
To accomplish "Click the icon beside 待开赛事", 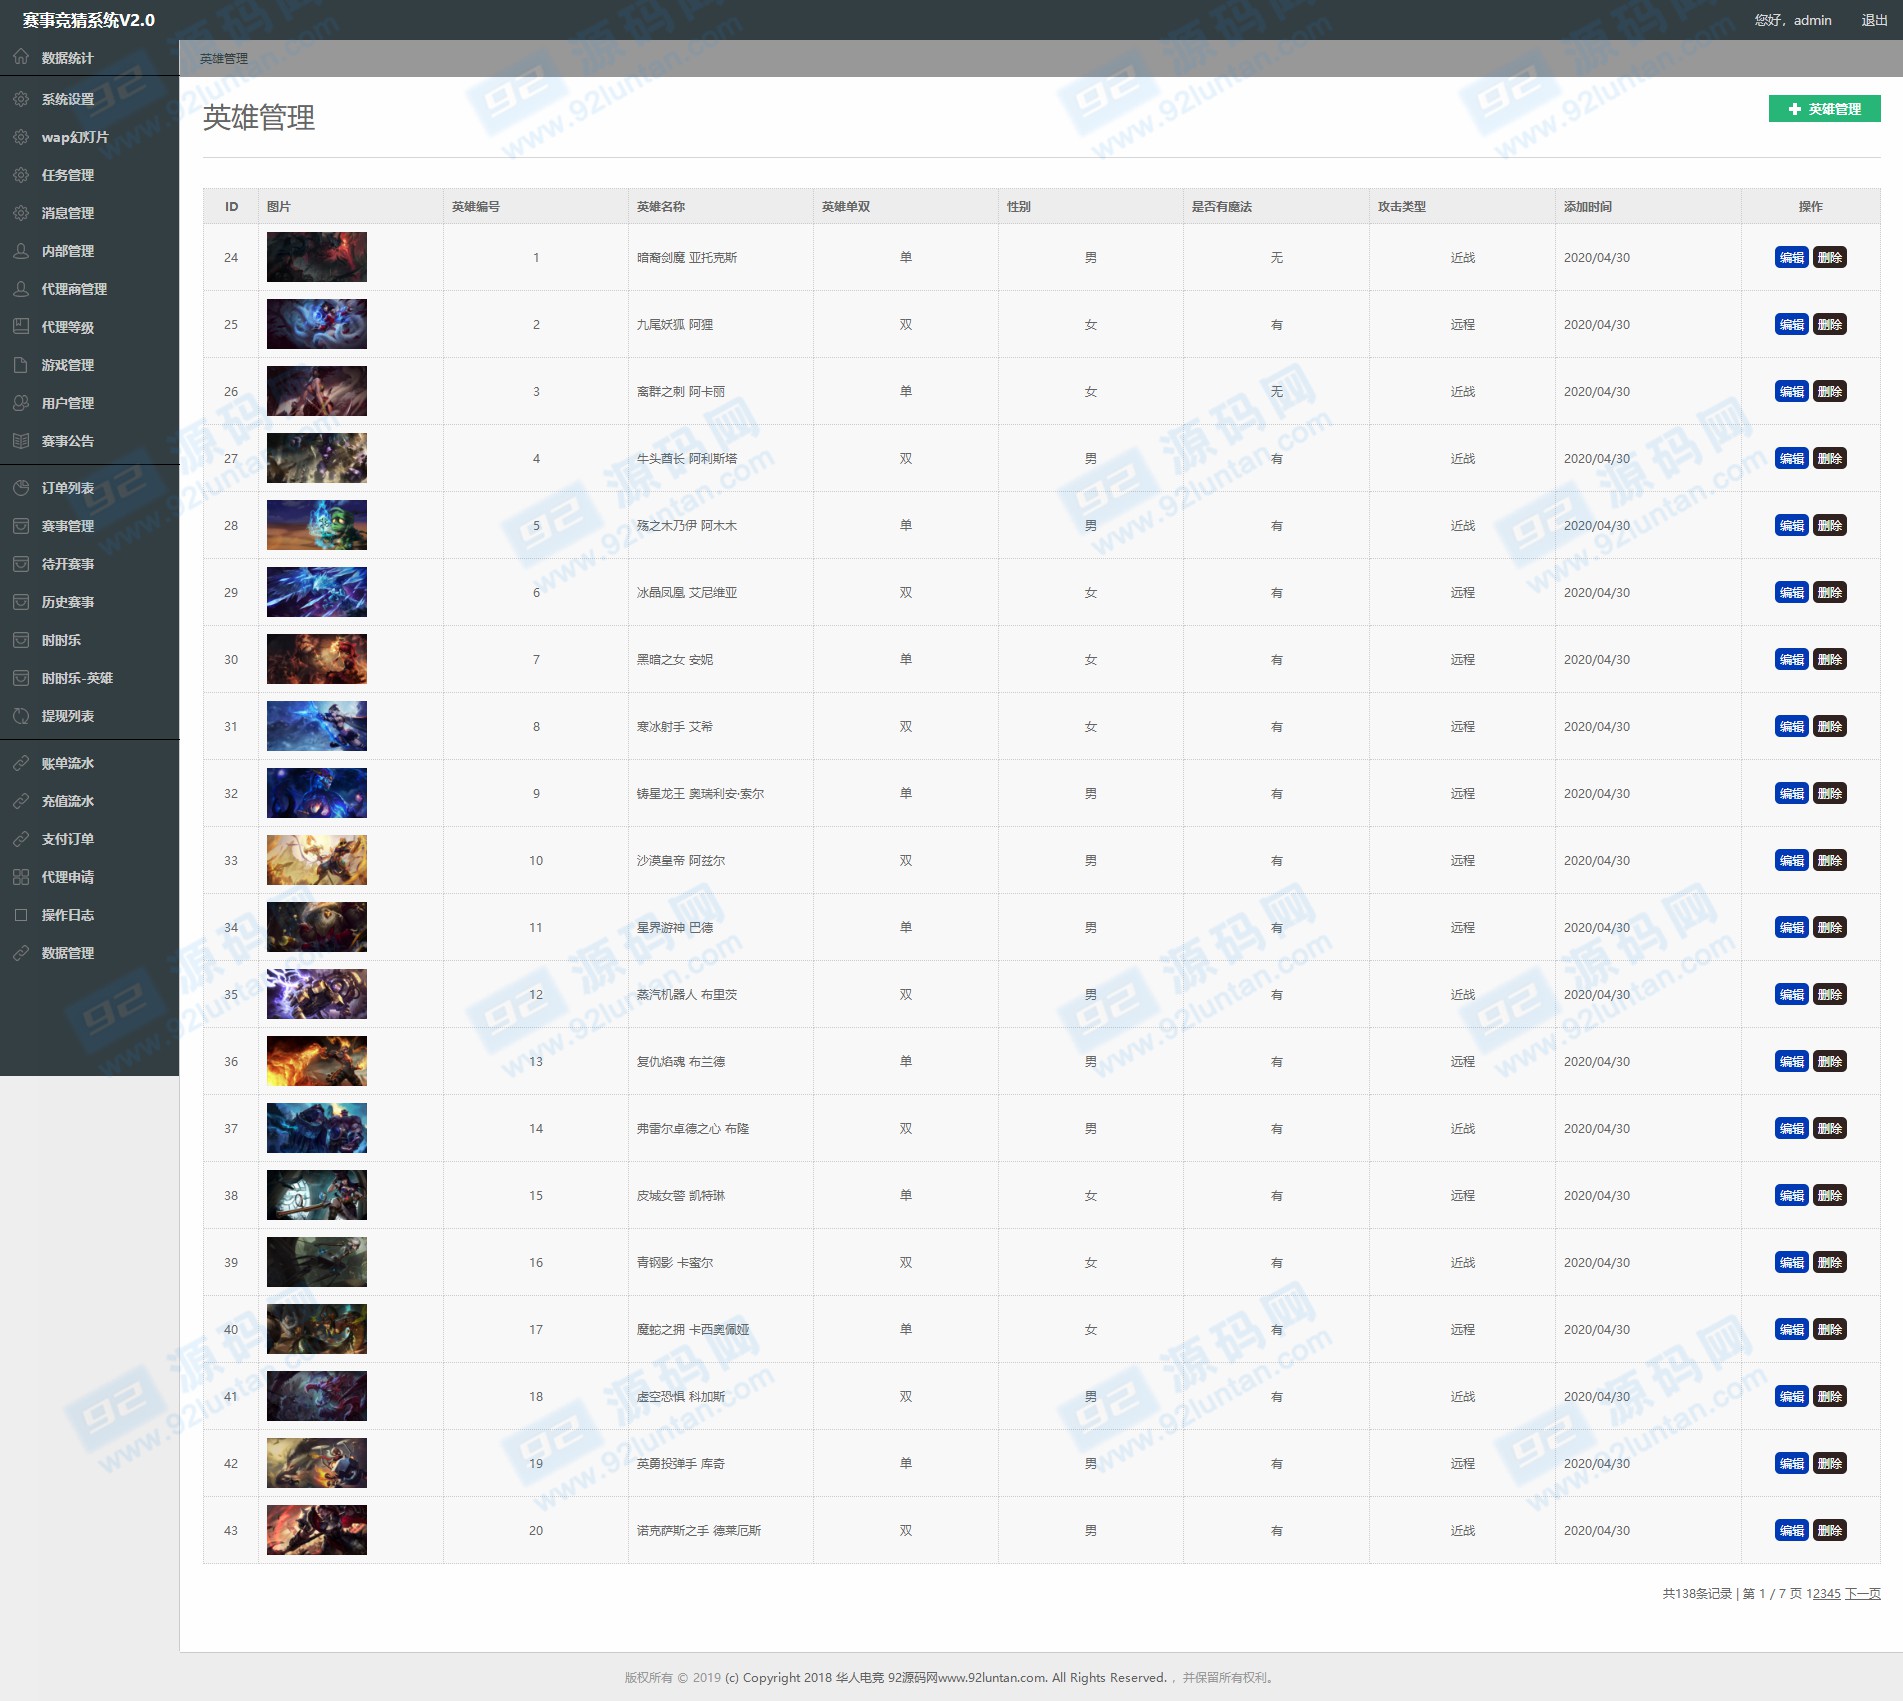I will (21, 564).
